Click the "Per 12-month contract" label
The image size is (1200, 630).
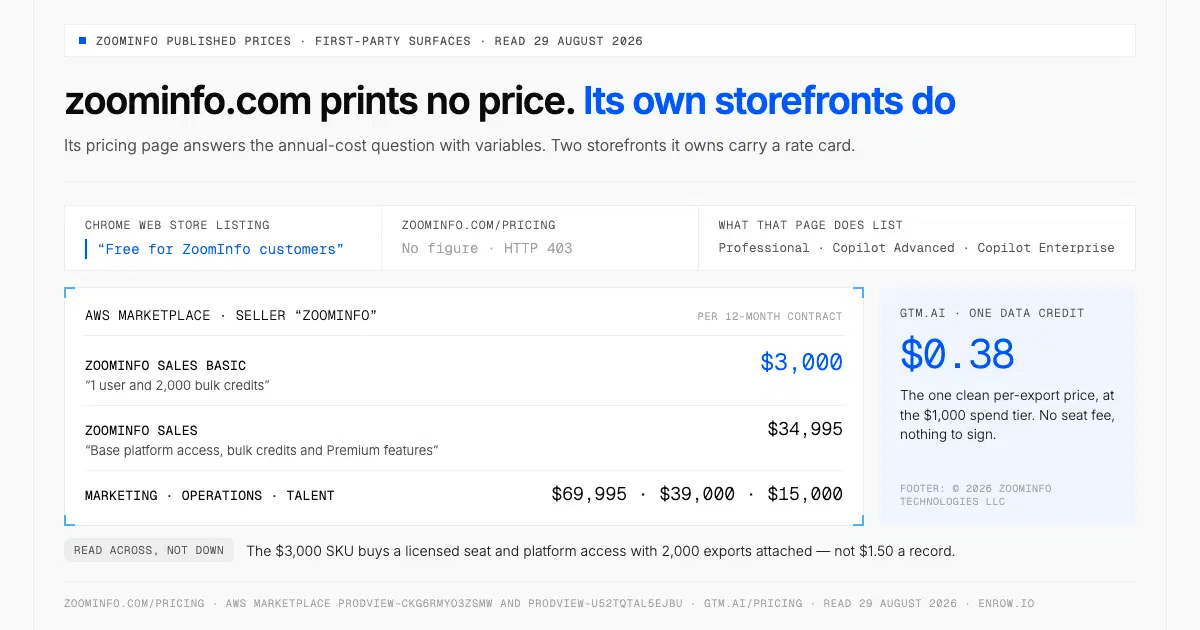pyautogui.click(x=770, y=316)
